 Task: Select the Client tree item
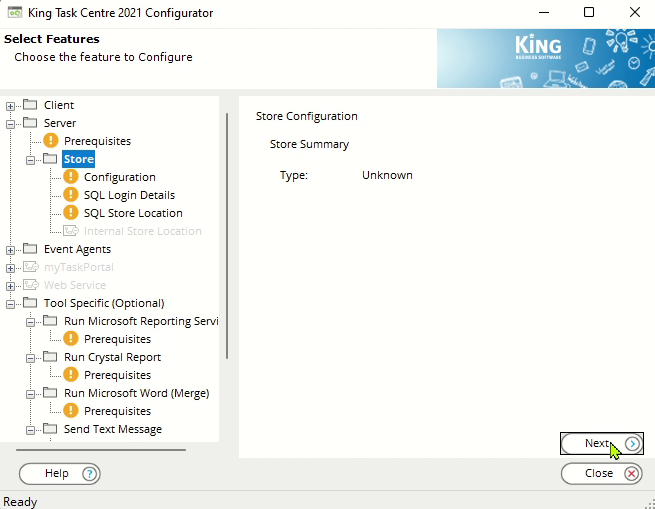click(x=59, y=105)
